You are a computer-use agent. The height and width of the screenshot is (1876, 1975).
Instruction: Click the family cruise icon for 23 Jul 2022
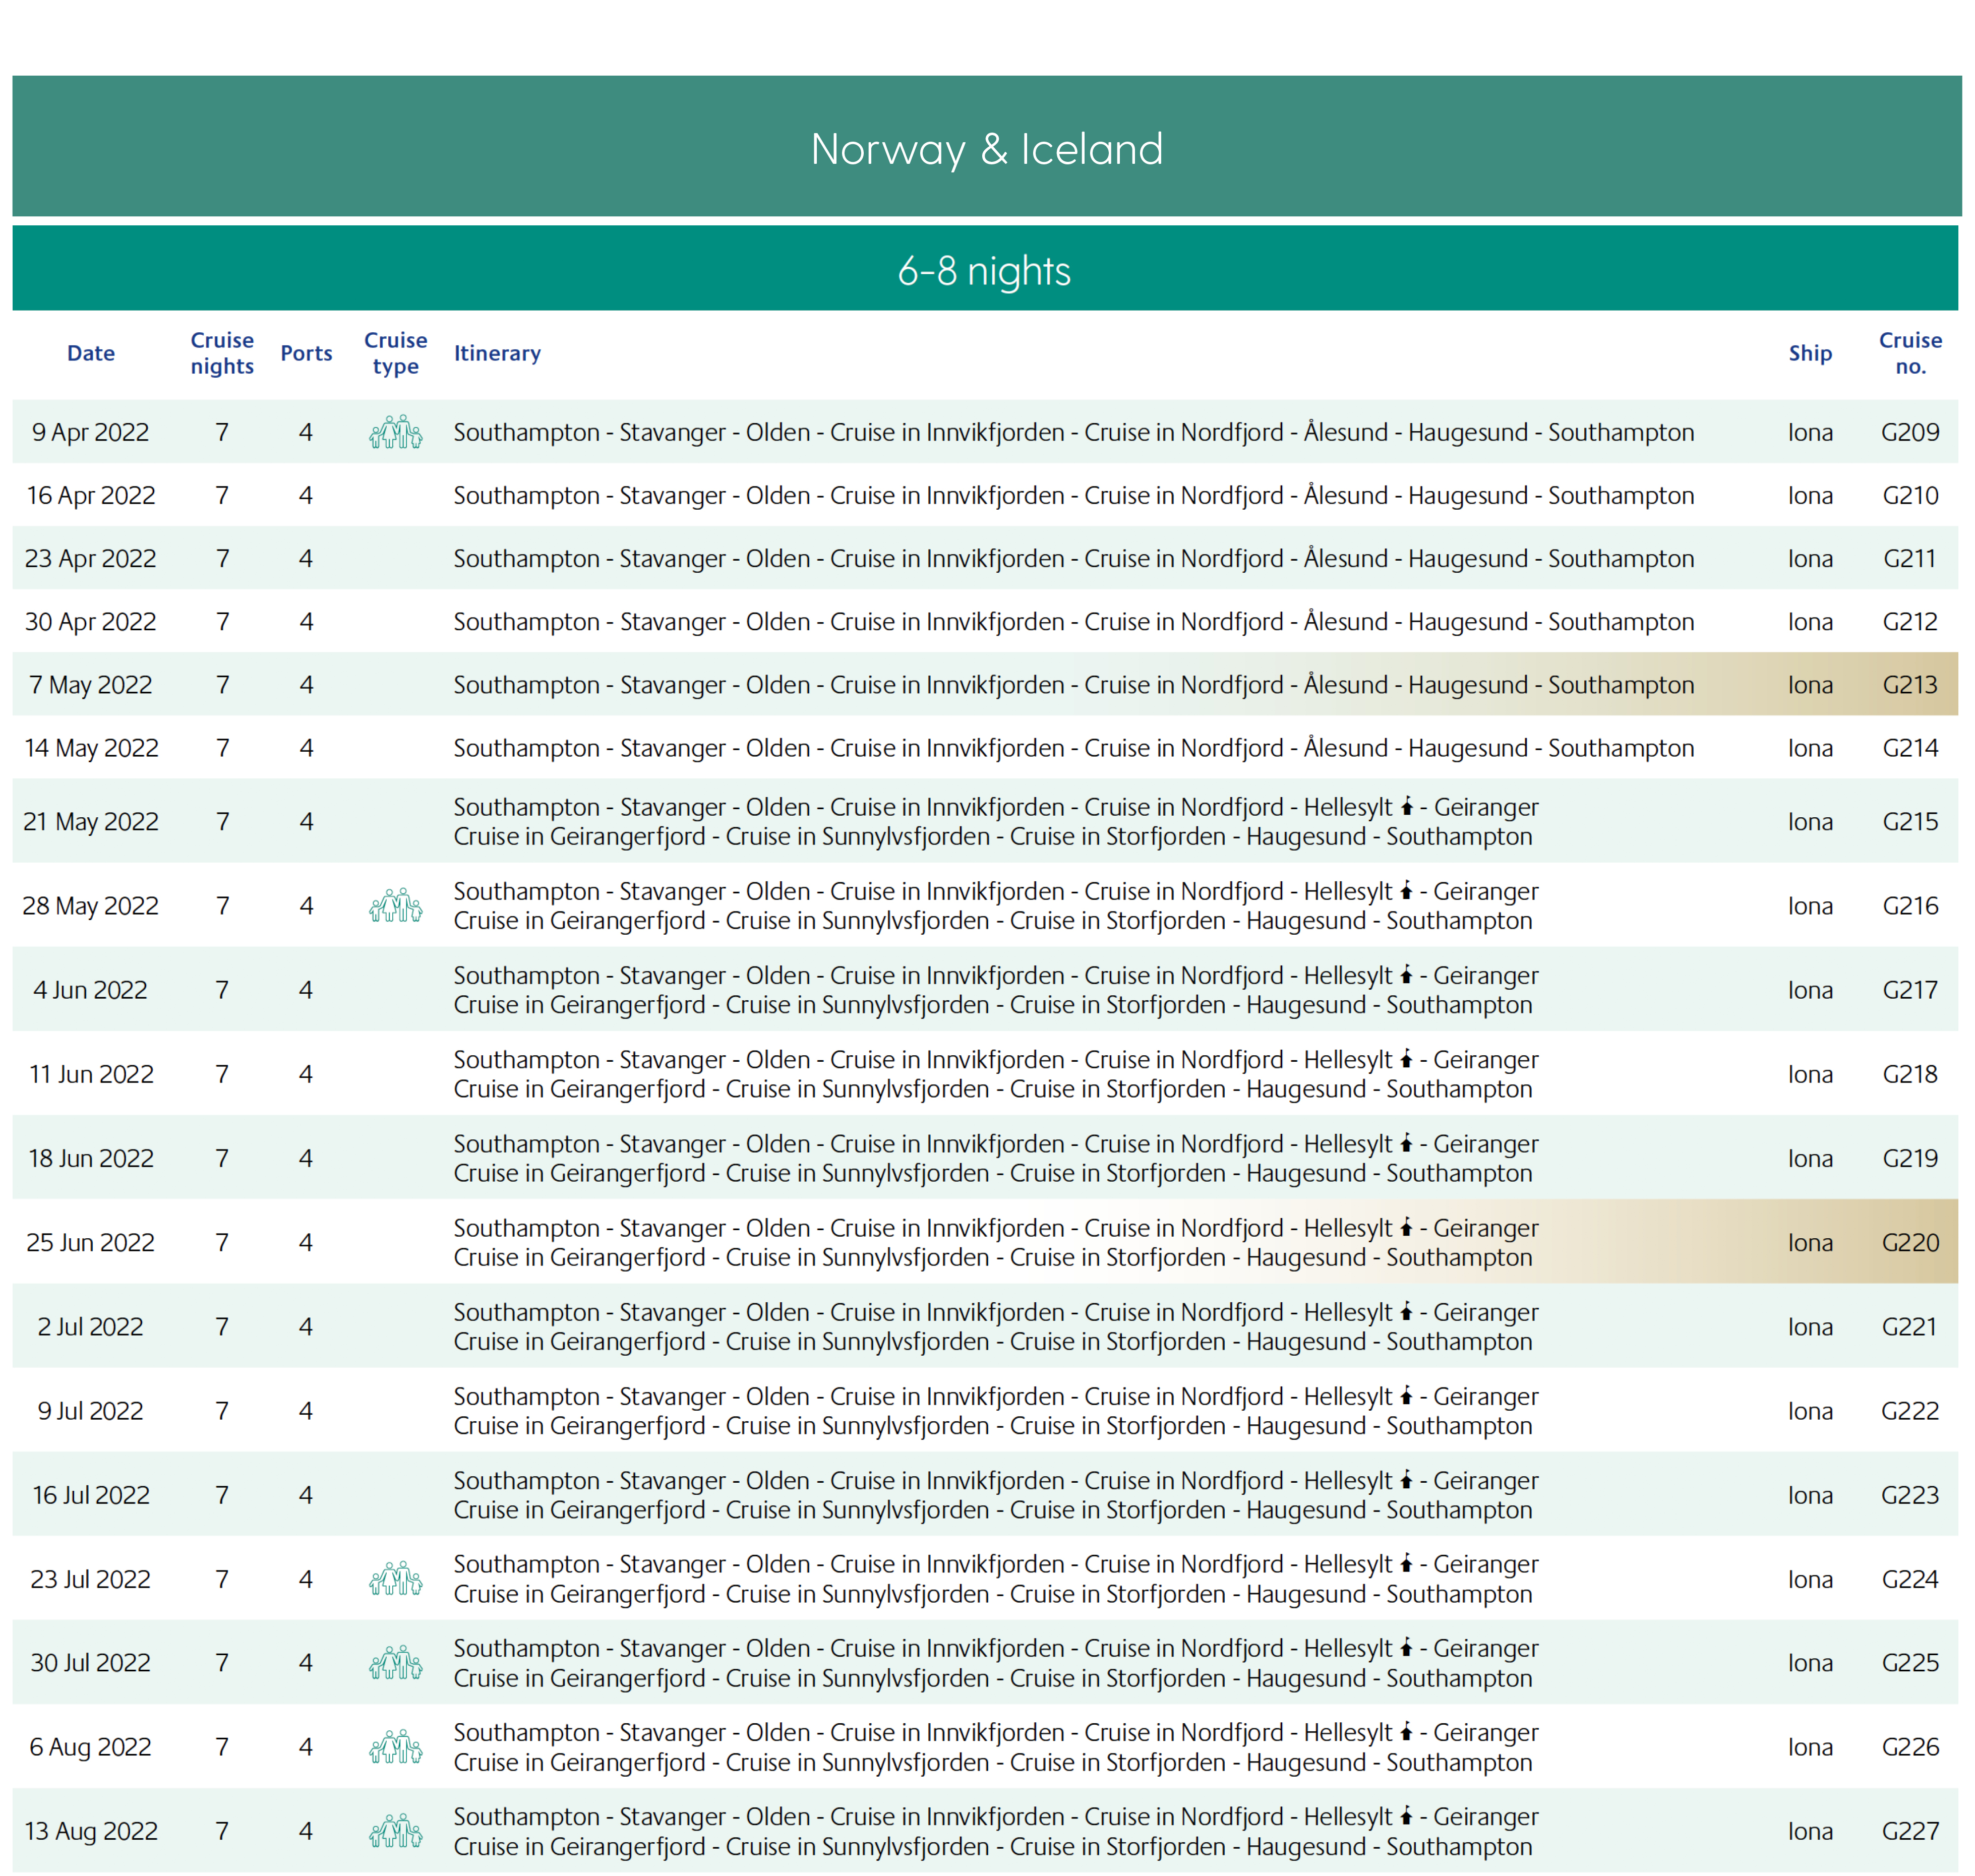tap(395, 1579)
